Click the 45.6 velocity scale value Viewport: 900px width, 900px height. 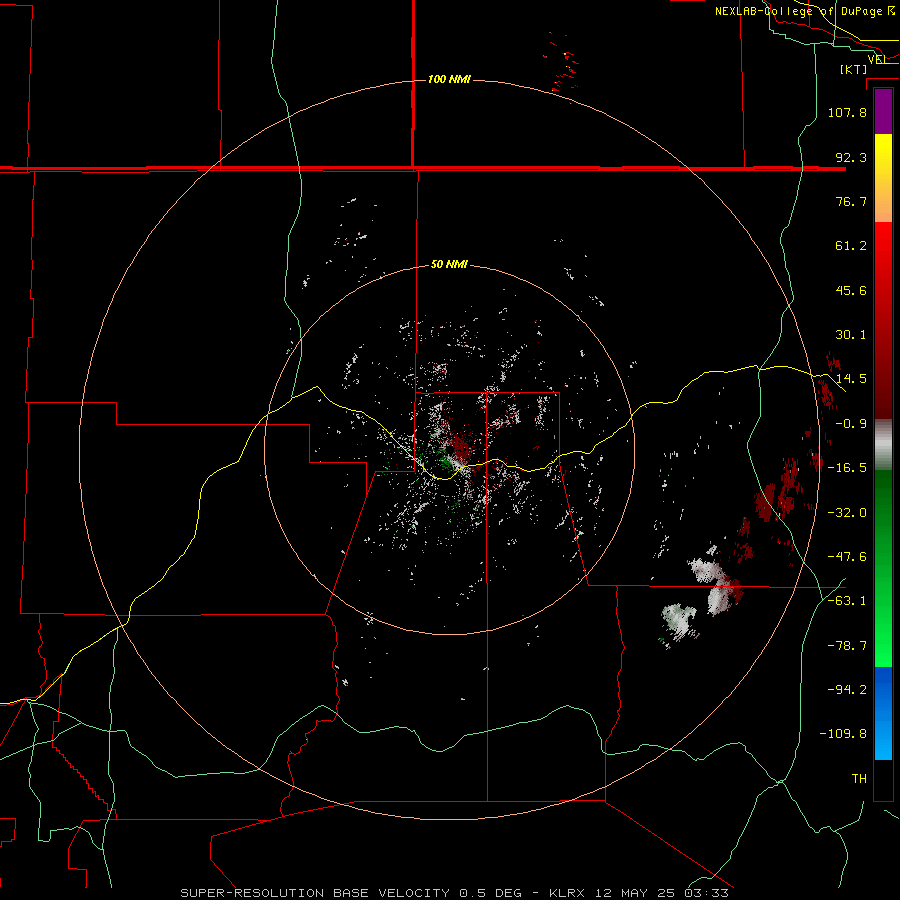tap(851, 290)
